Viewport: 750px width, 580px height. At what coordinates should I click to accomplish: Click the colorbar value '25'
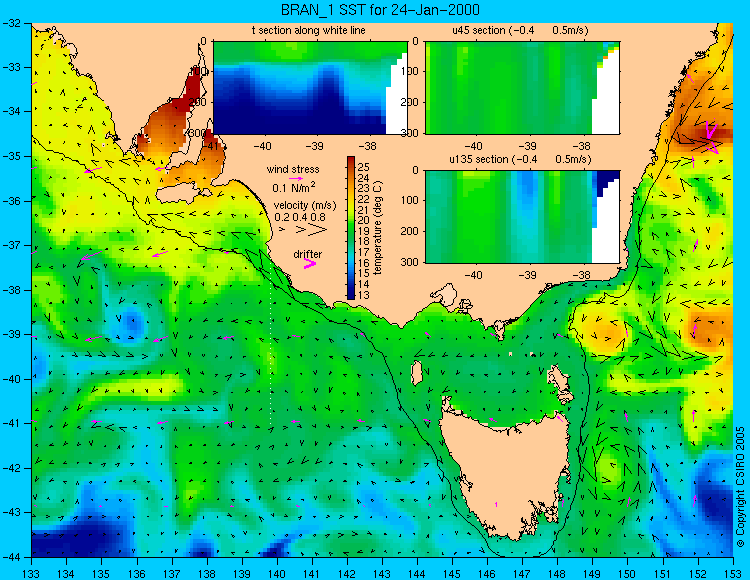tap(364, 166)
